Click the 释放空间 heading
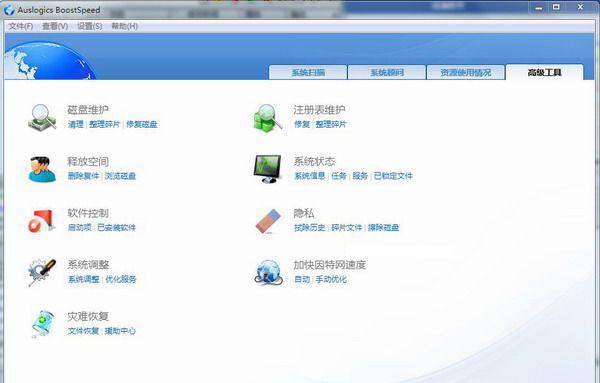The image size is (600, 383). [x=88, y=161]
